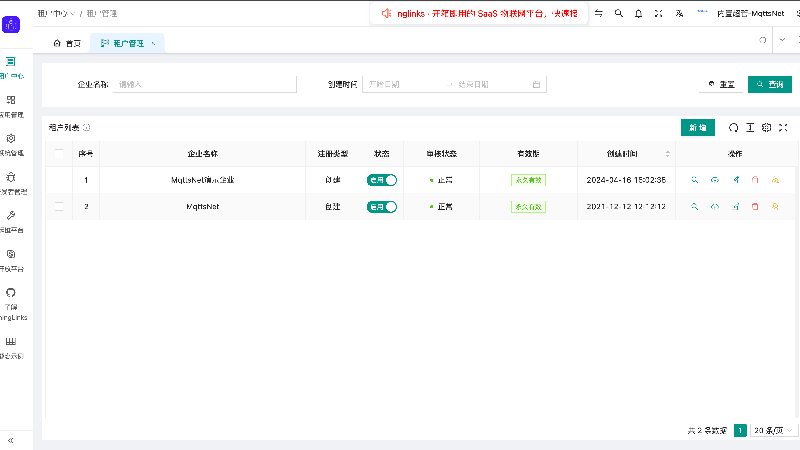Screen dimensions: 800x450
Task: Click the permanent validity tag in row 1
Action: coord(528,180)
